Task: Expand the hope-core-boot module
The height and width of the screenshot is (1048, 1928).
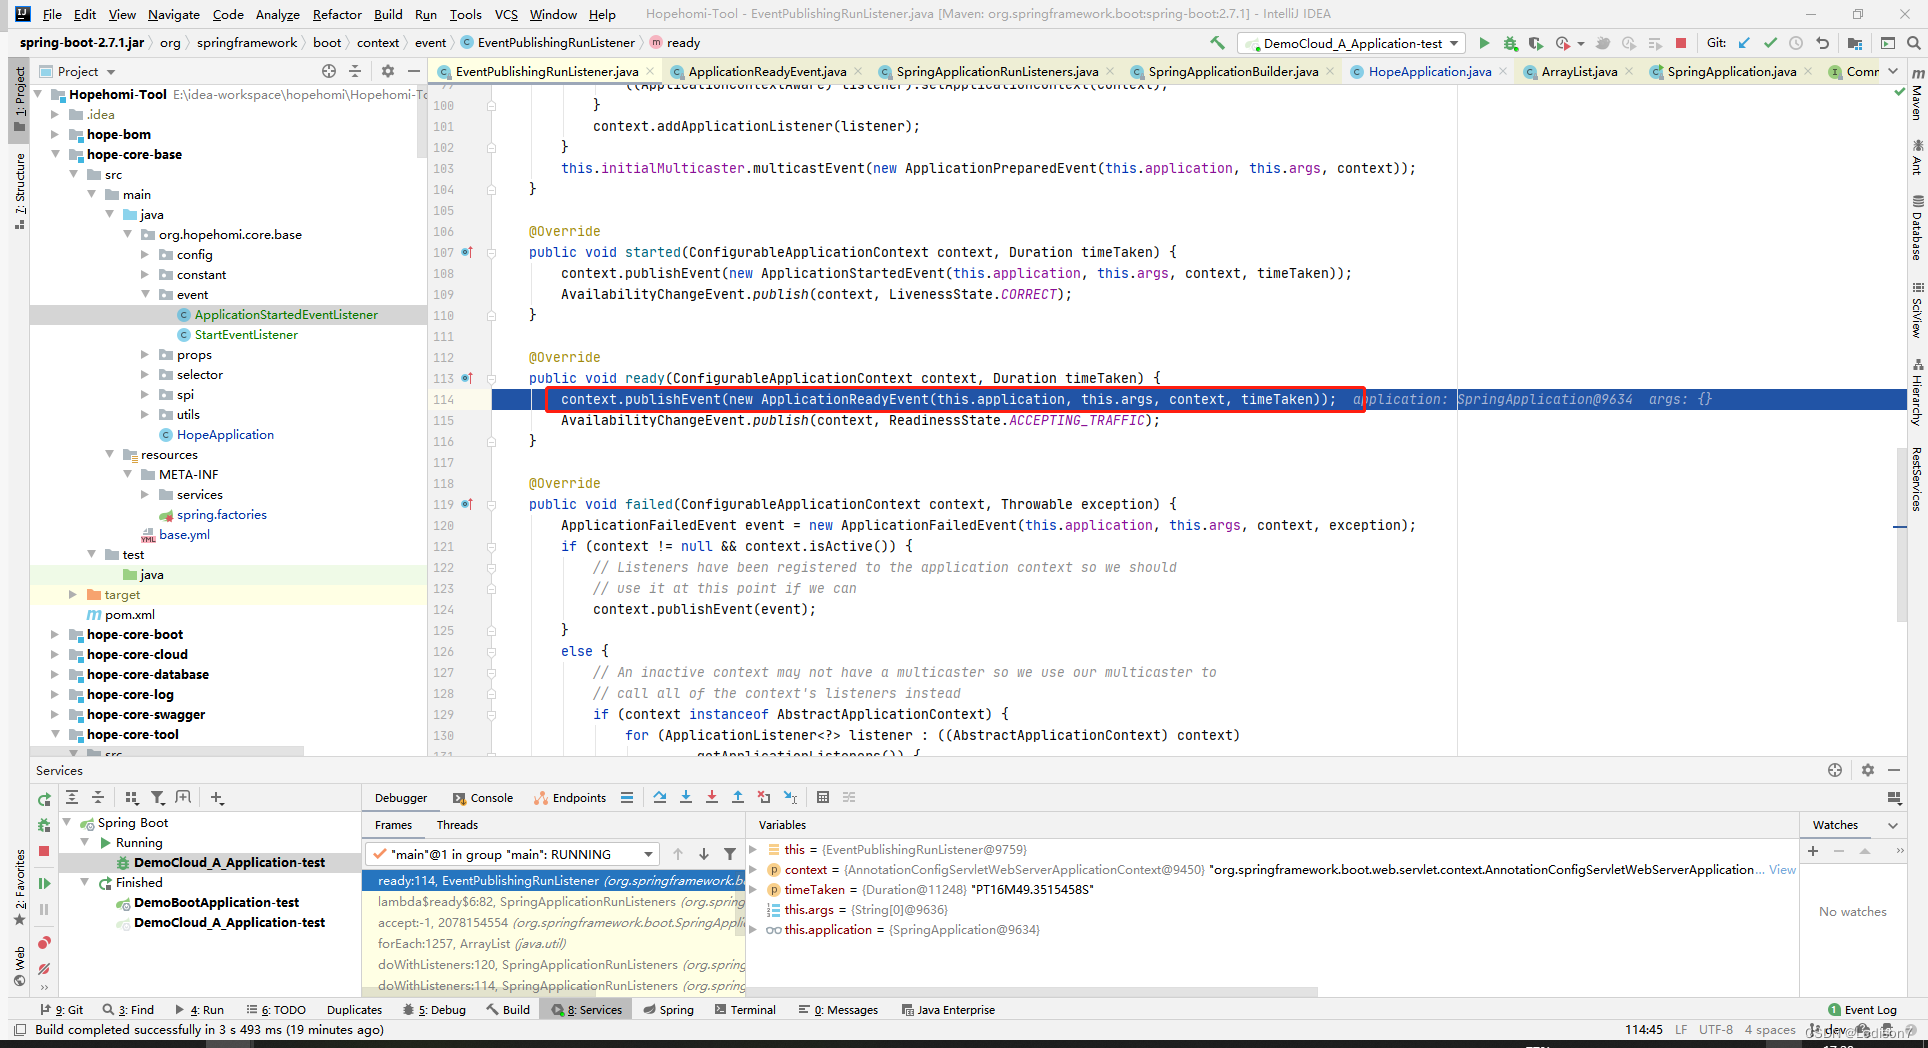Action: click(x=55, y=634)
